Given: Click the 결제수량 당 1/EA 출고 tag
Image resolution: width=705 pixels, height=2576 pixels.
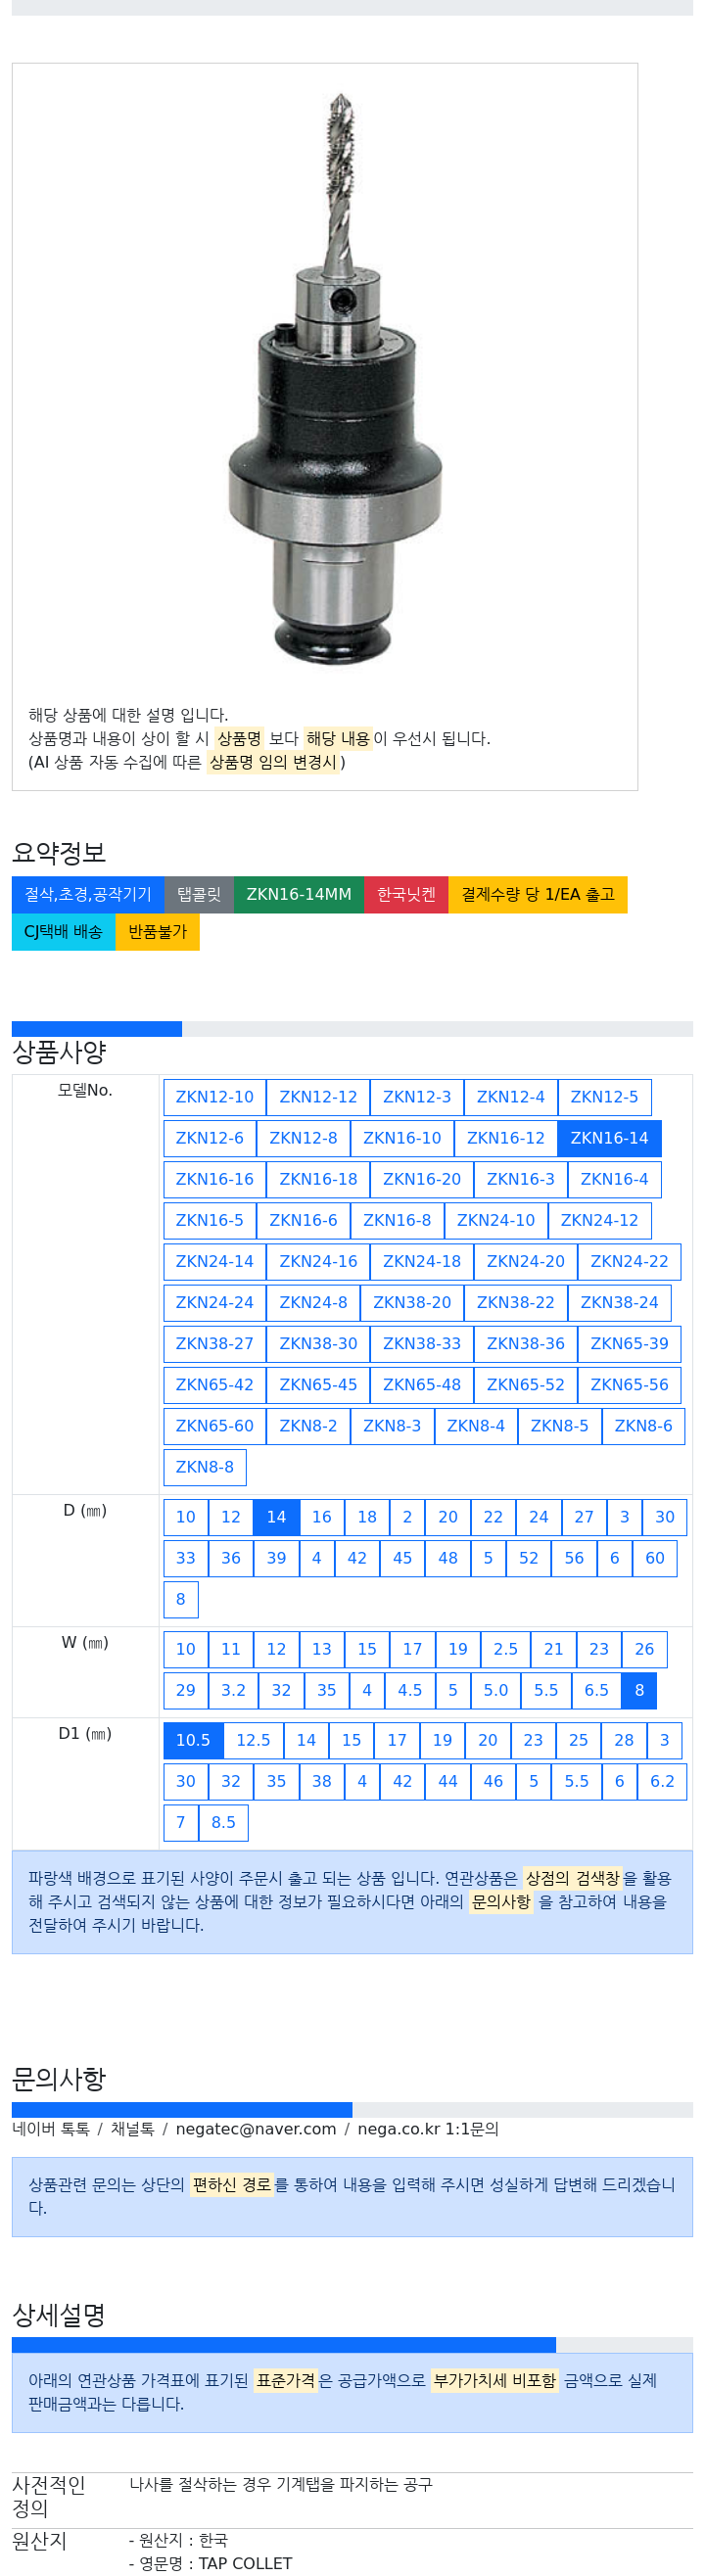Looking at the screenshot, I should point(537,894).
